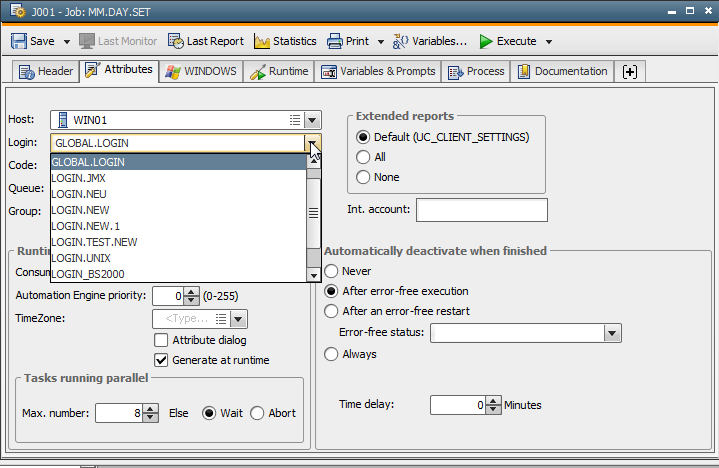
Task: Click the plus icon tab
Action: pos(629,72)
